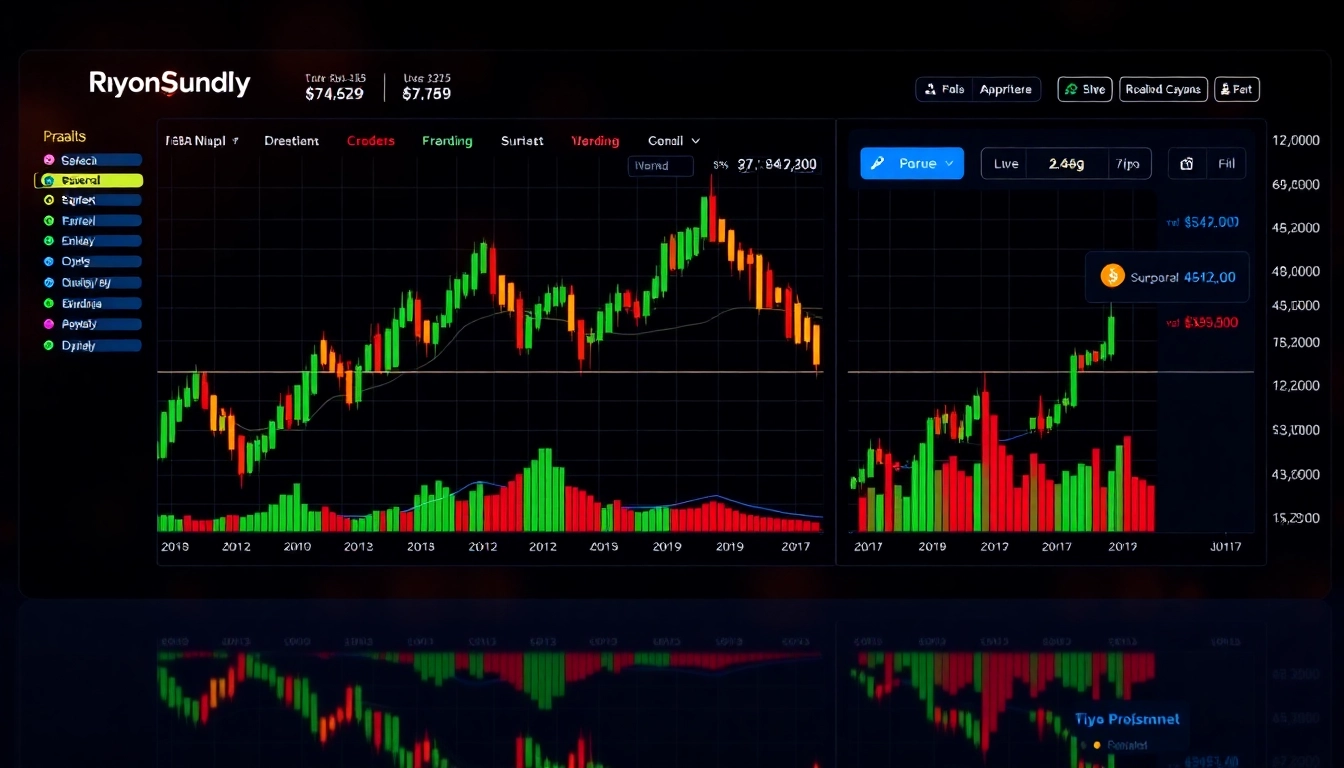Click the camera icon left of Fiil
This screenshot has height=768, width=1344.
(1187, 164)
